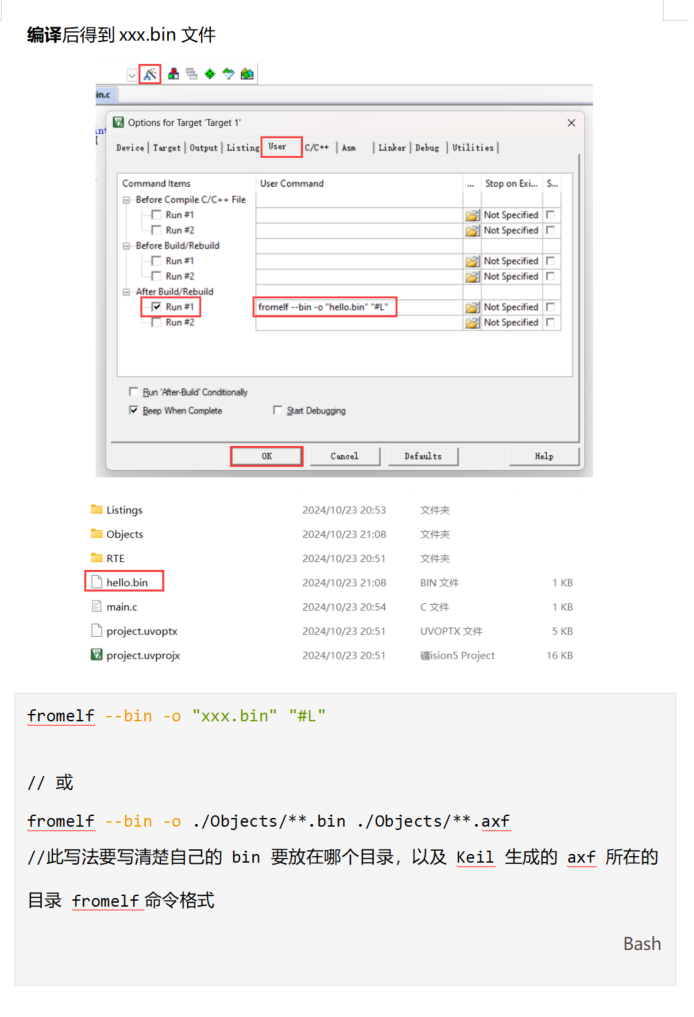Switch to the Linker tab
The image size is (694, 1017).
pyautogui.click(x=392, y=148)
